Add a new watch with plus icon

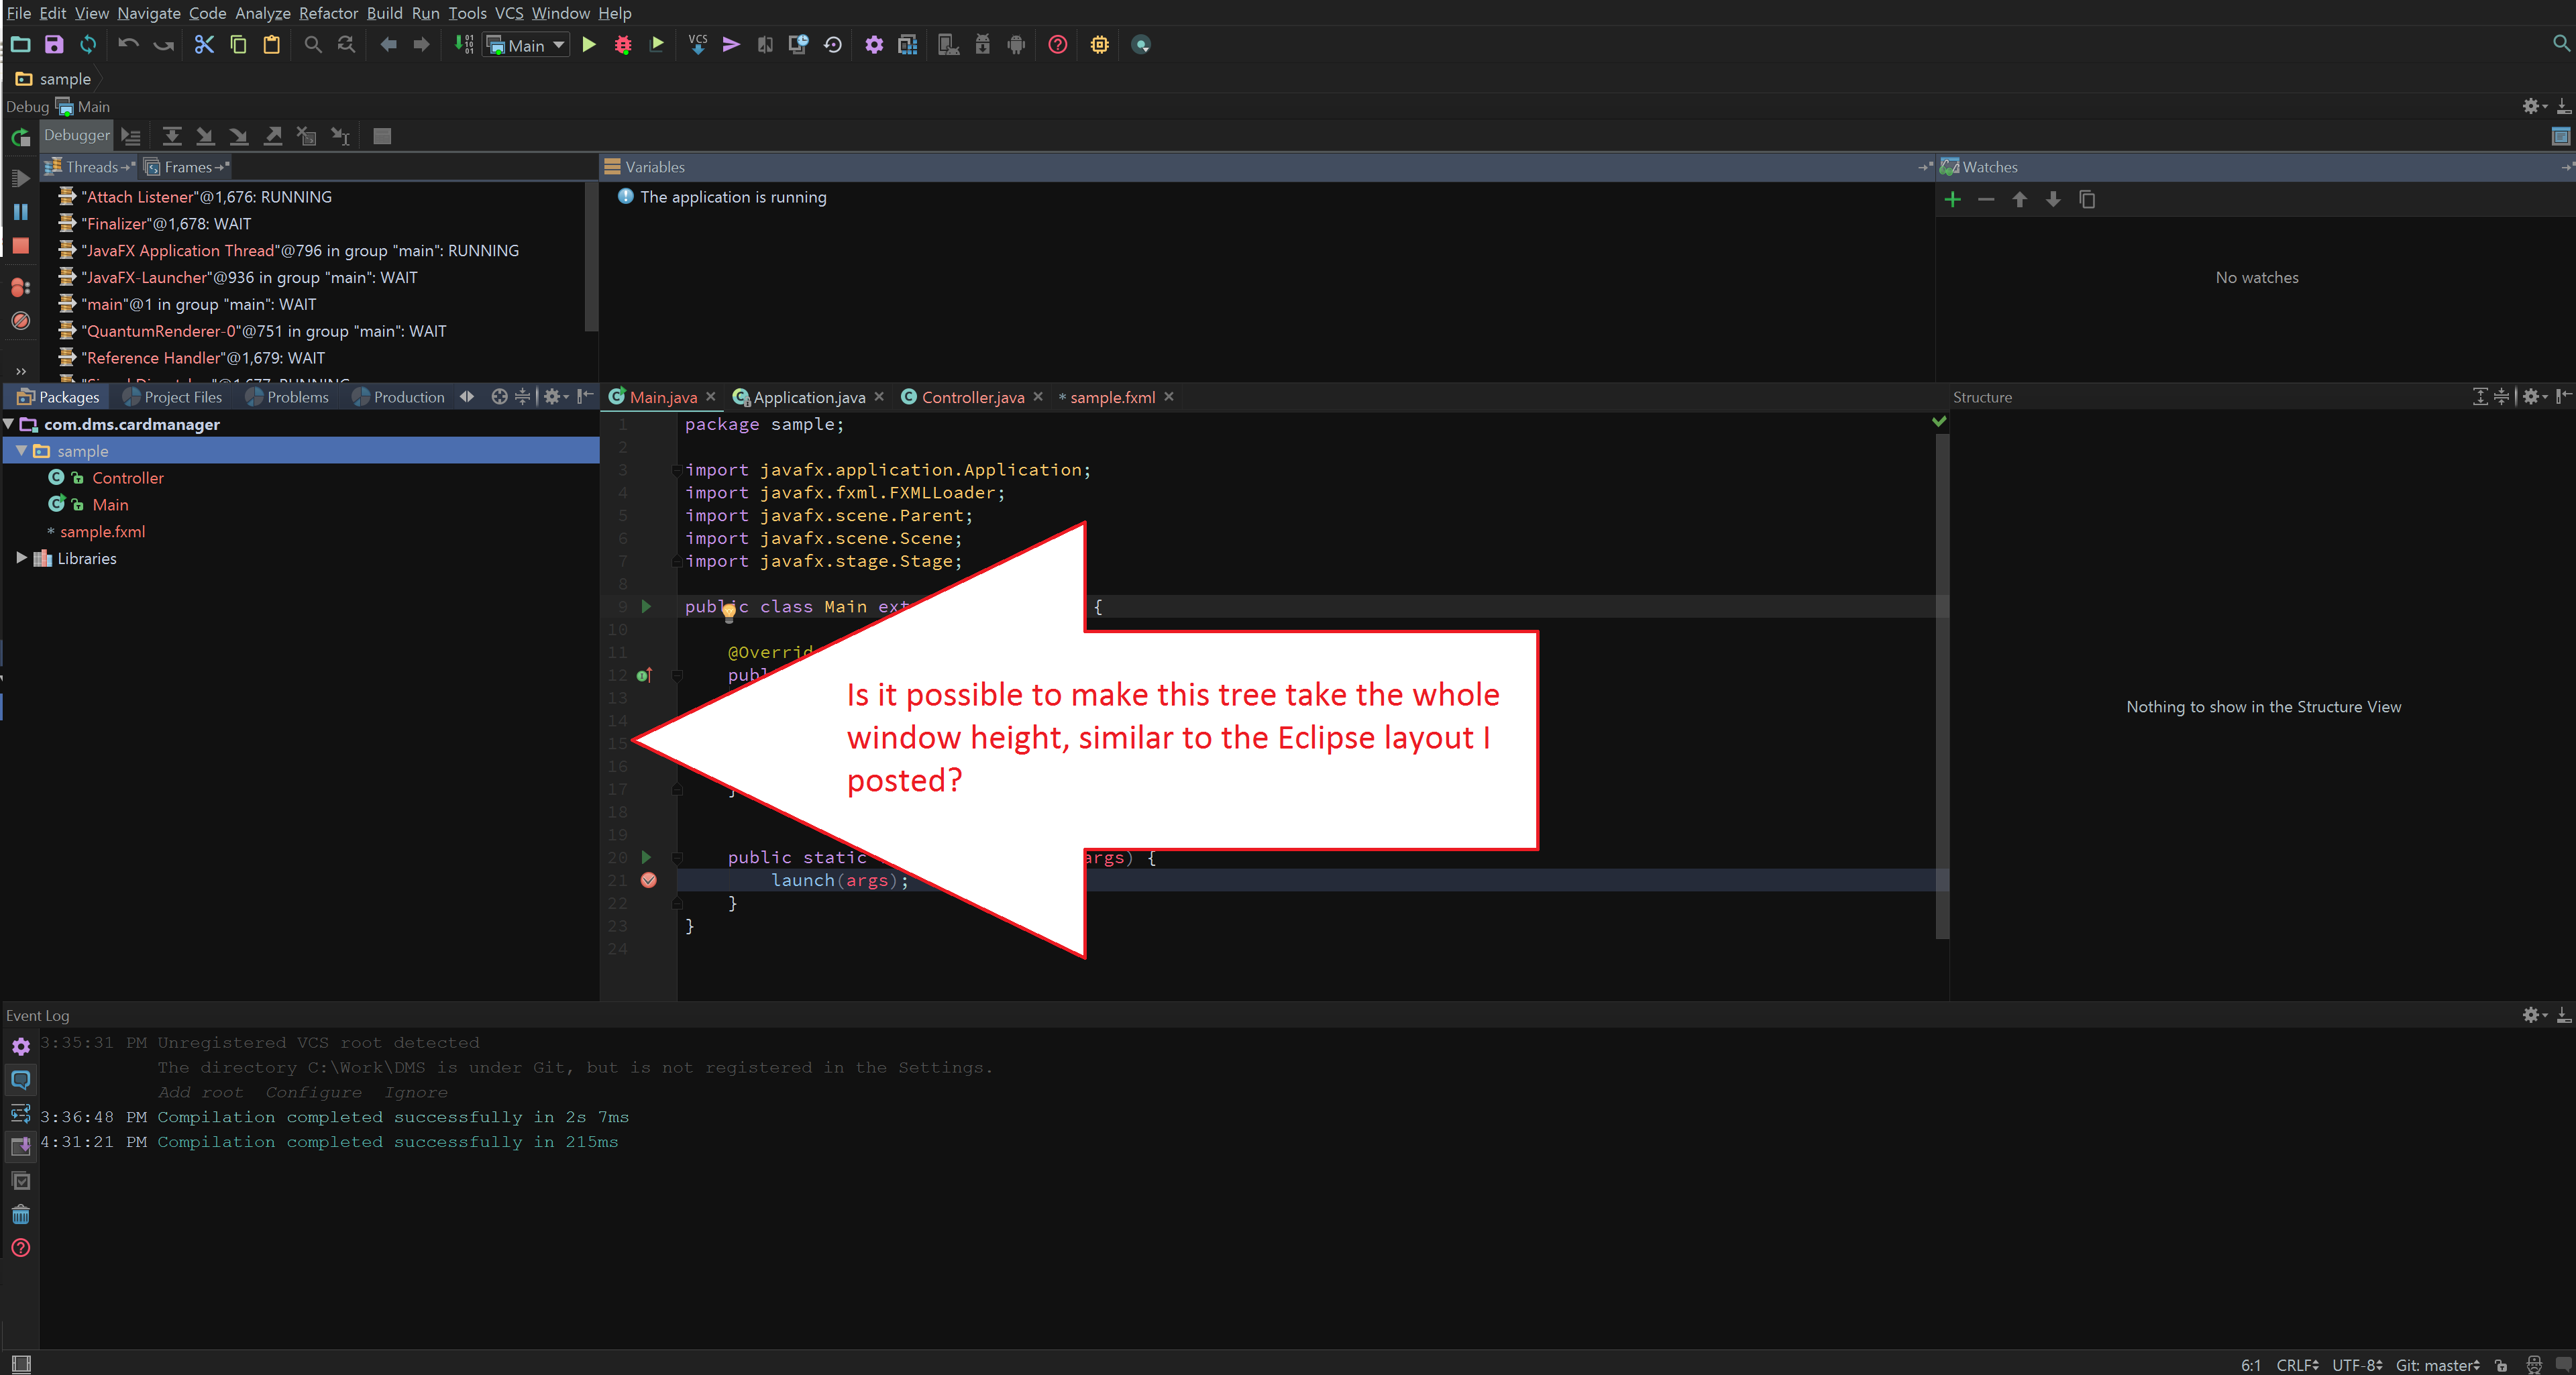[x=1952, y=200]
